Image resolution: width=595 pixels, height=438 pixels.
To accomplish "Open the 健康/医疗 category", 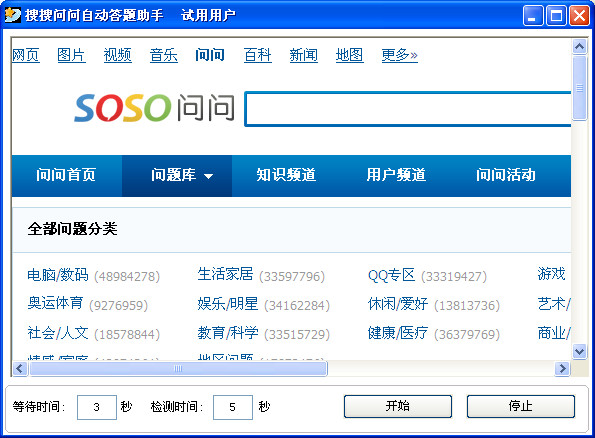I will coord(398,333).
